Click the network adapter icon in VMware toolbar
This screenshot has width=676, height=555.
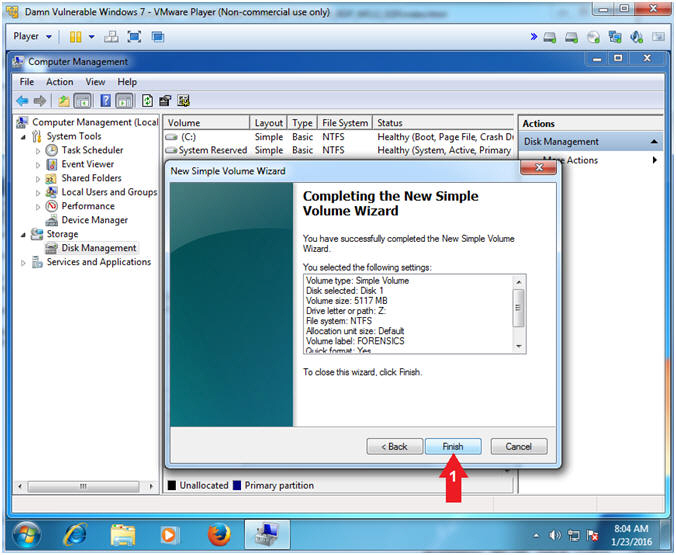click(615, 38)
